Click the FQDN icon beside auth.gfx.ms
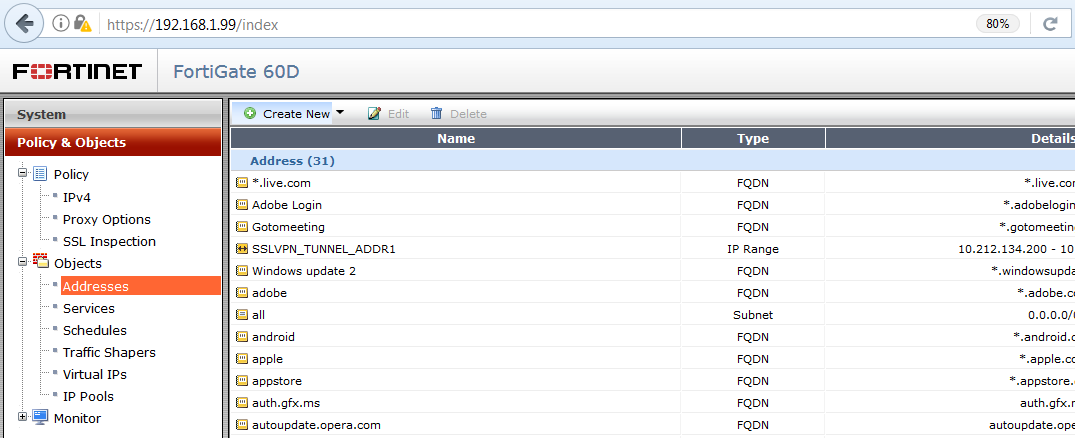The height and width of the screenshot is (438, 1075). (x=242, y=402)
